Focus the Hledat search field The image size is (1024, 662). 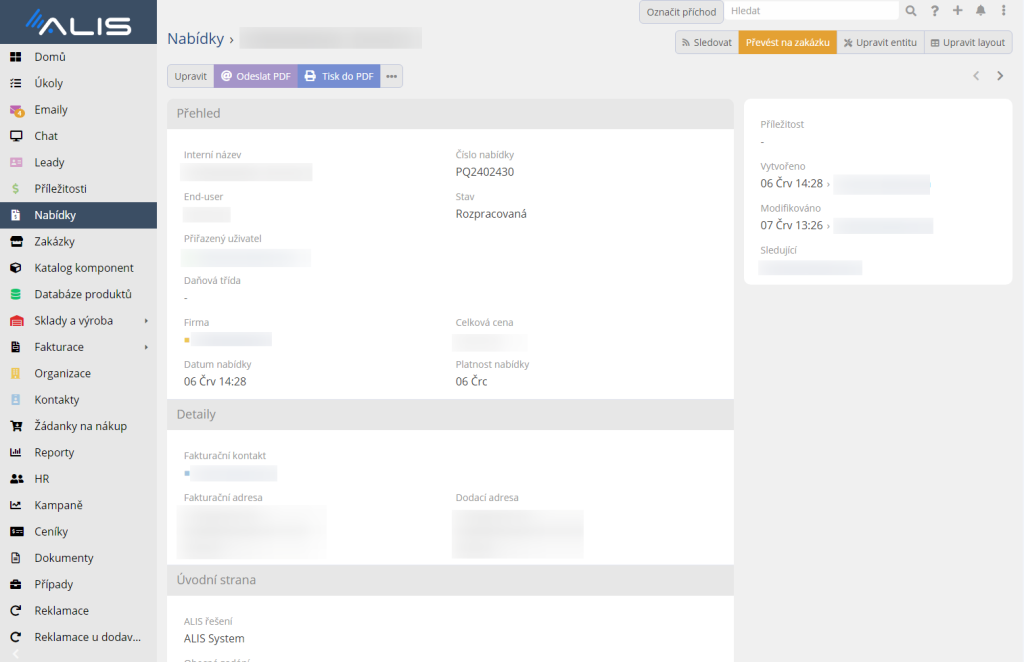[811, 11]
